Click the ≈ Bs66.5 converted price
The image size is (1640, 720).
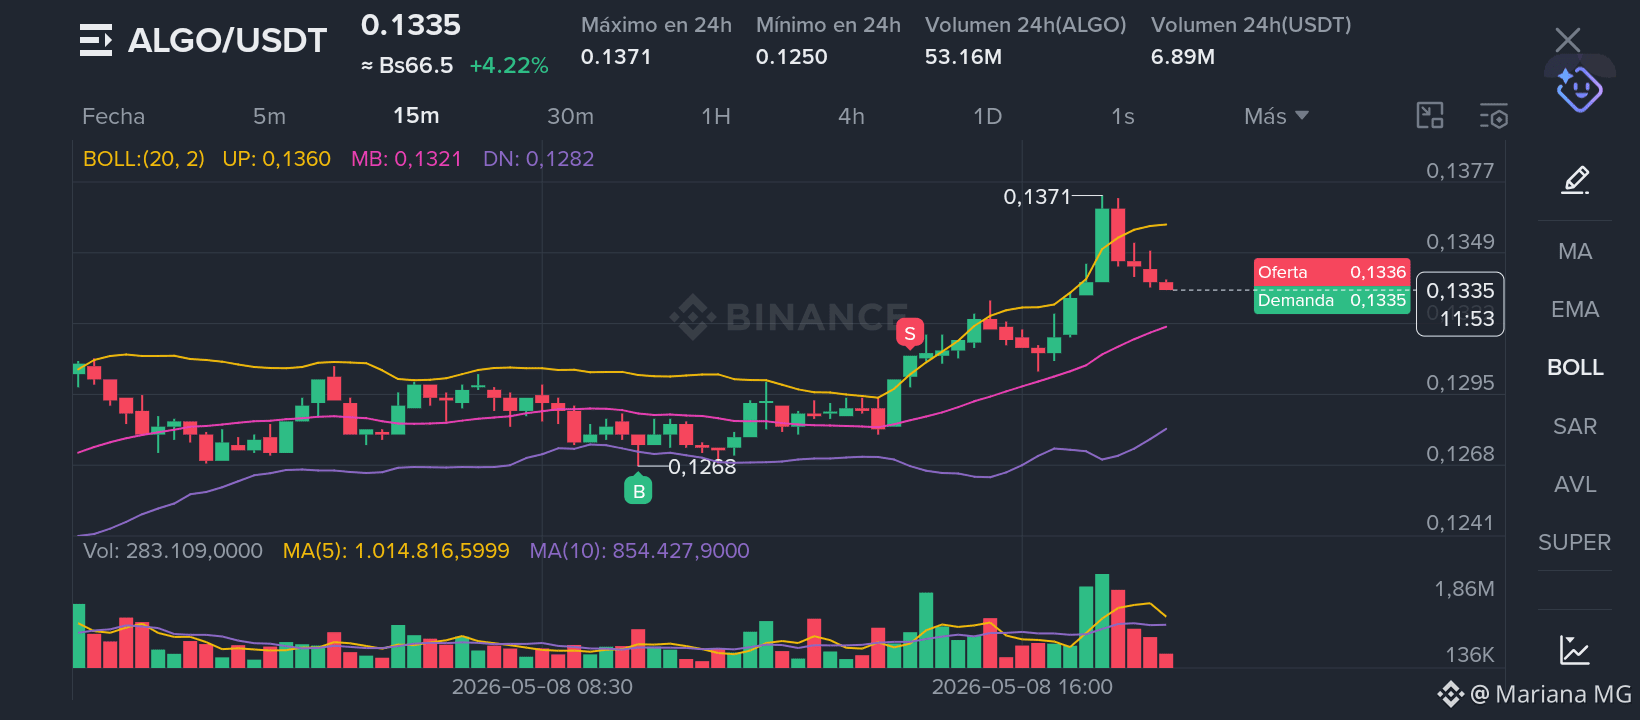coord(407,66)
